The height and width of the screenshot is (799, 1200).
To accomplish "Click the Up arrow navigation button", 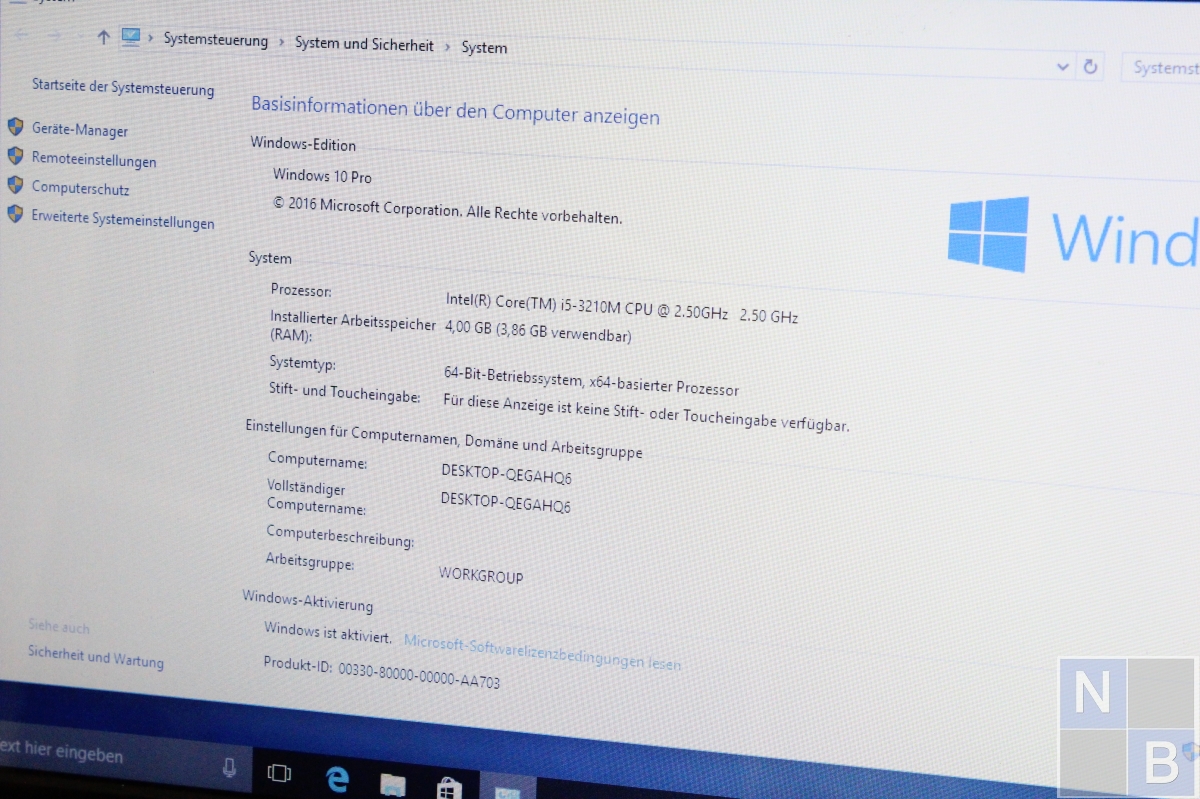I will 103,37.
